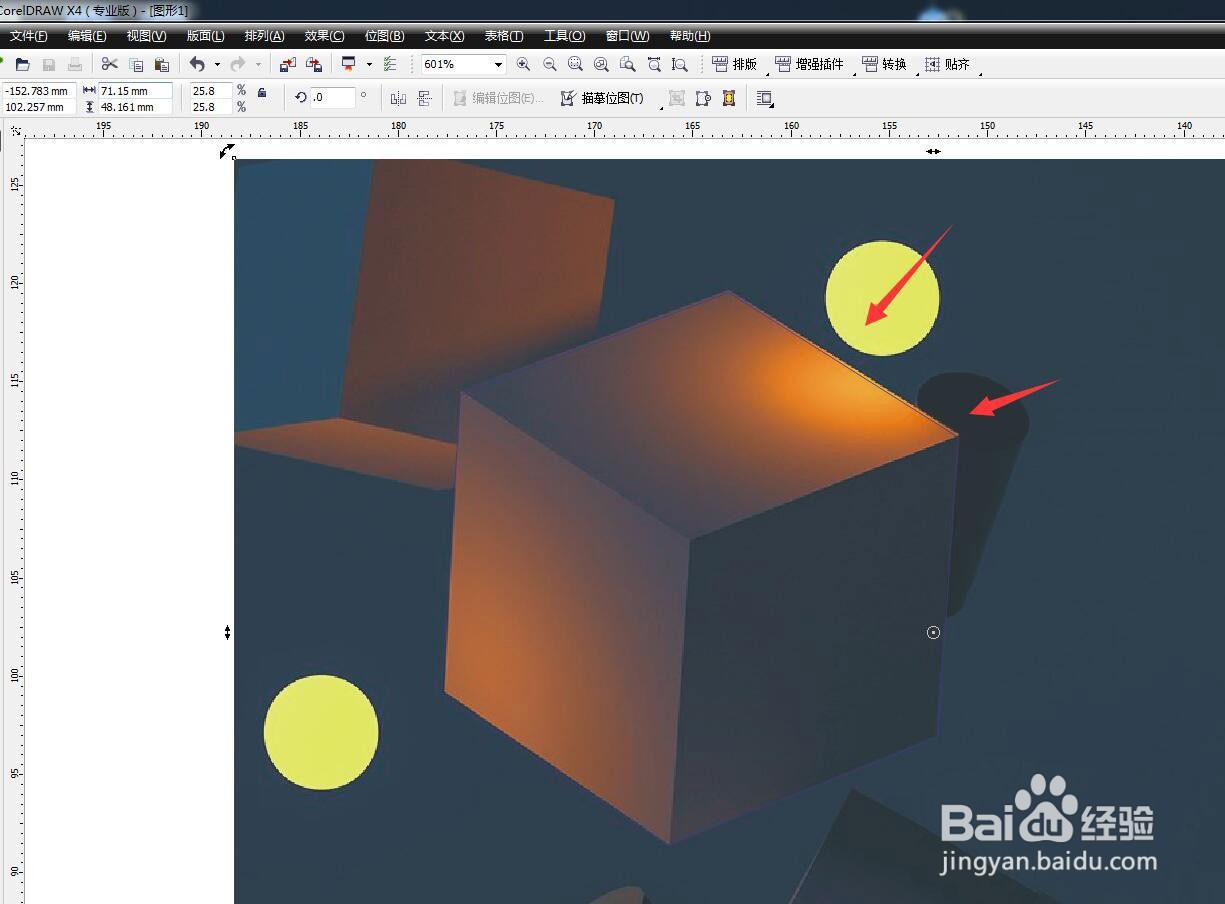Open the 视图(V) menu
This screenshot has width=1225, height=904.
146,36
